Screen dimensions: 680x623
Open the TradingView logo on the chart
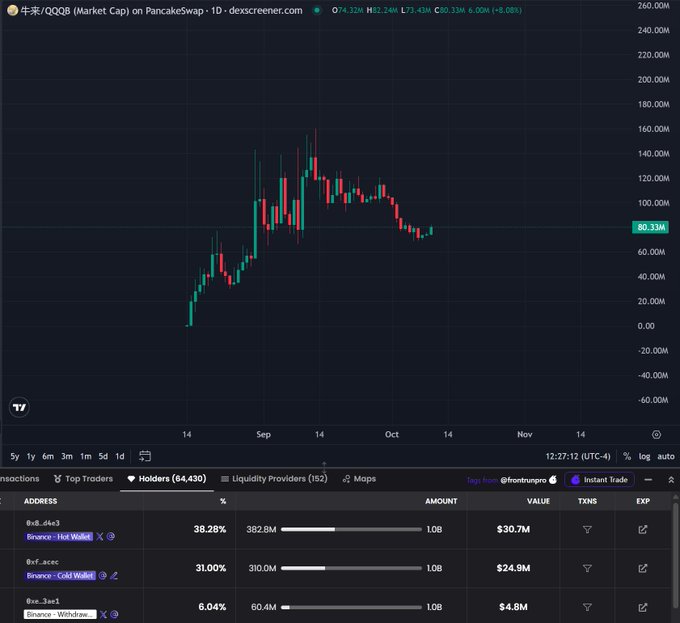(x=19, y=408)
